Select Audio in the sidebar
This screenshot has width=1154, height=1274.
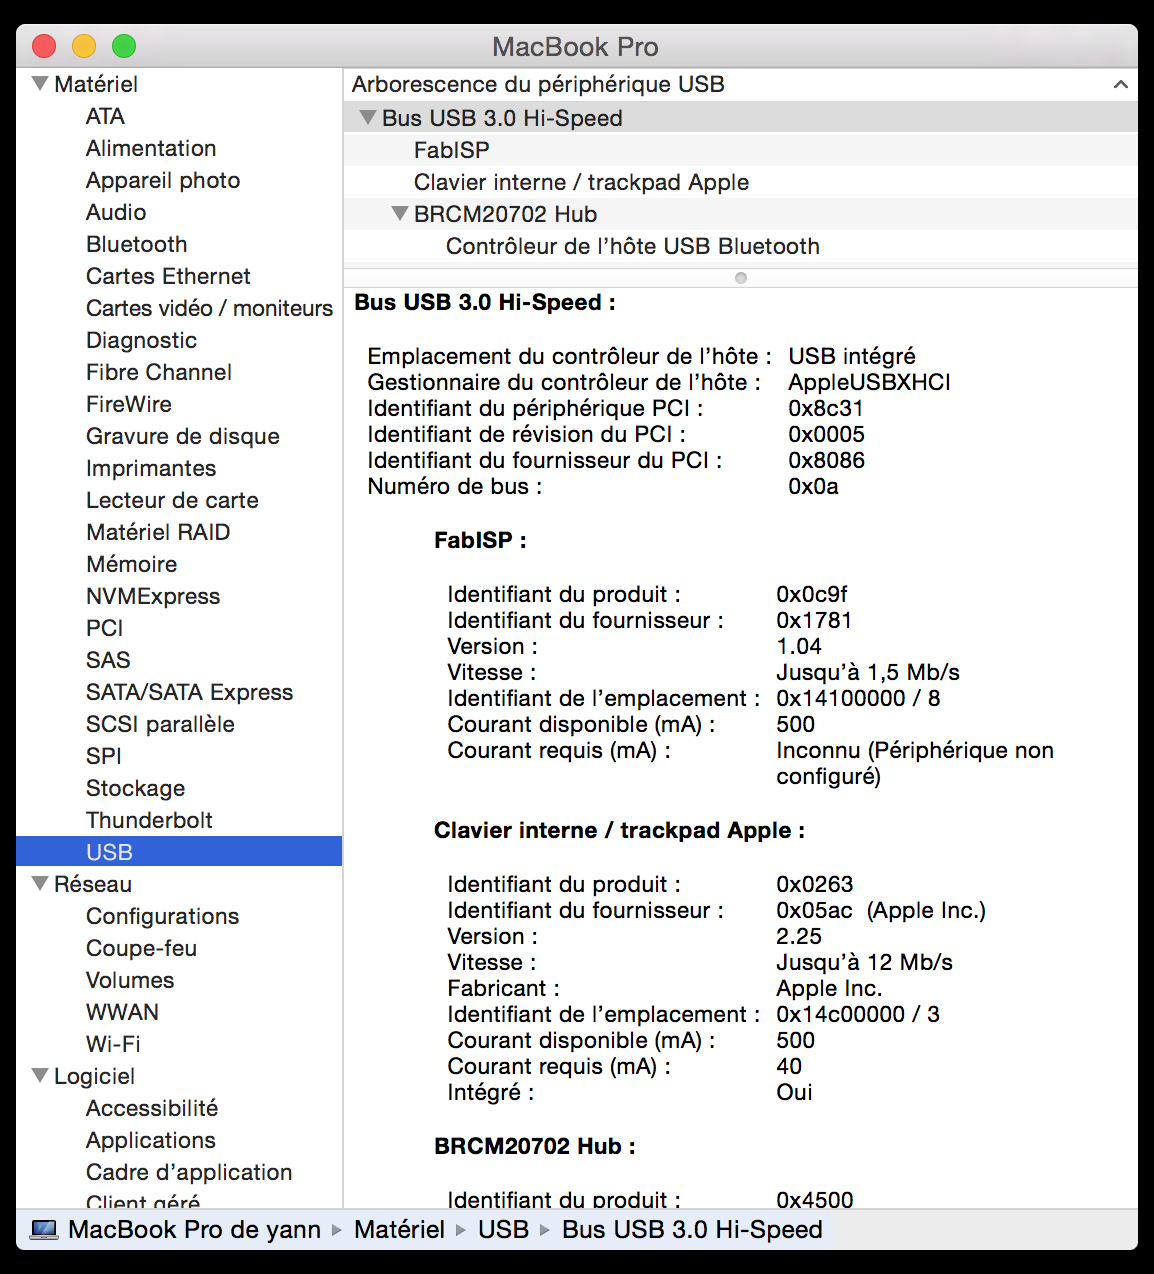[116, 212]
